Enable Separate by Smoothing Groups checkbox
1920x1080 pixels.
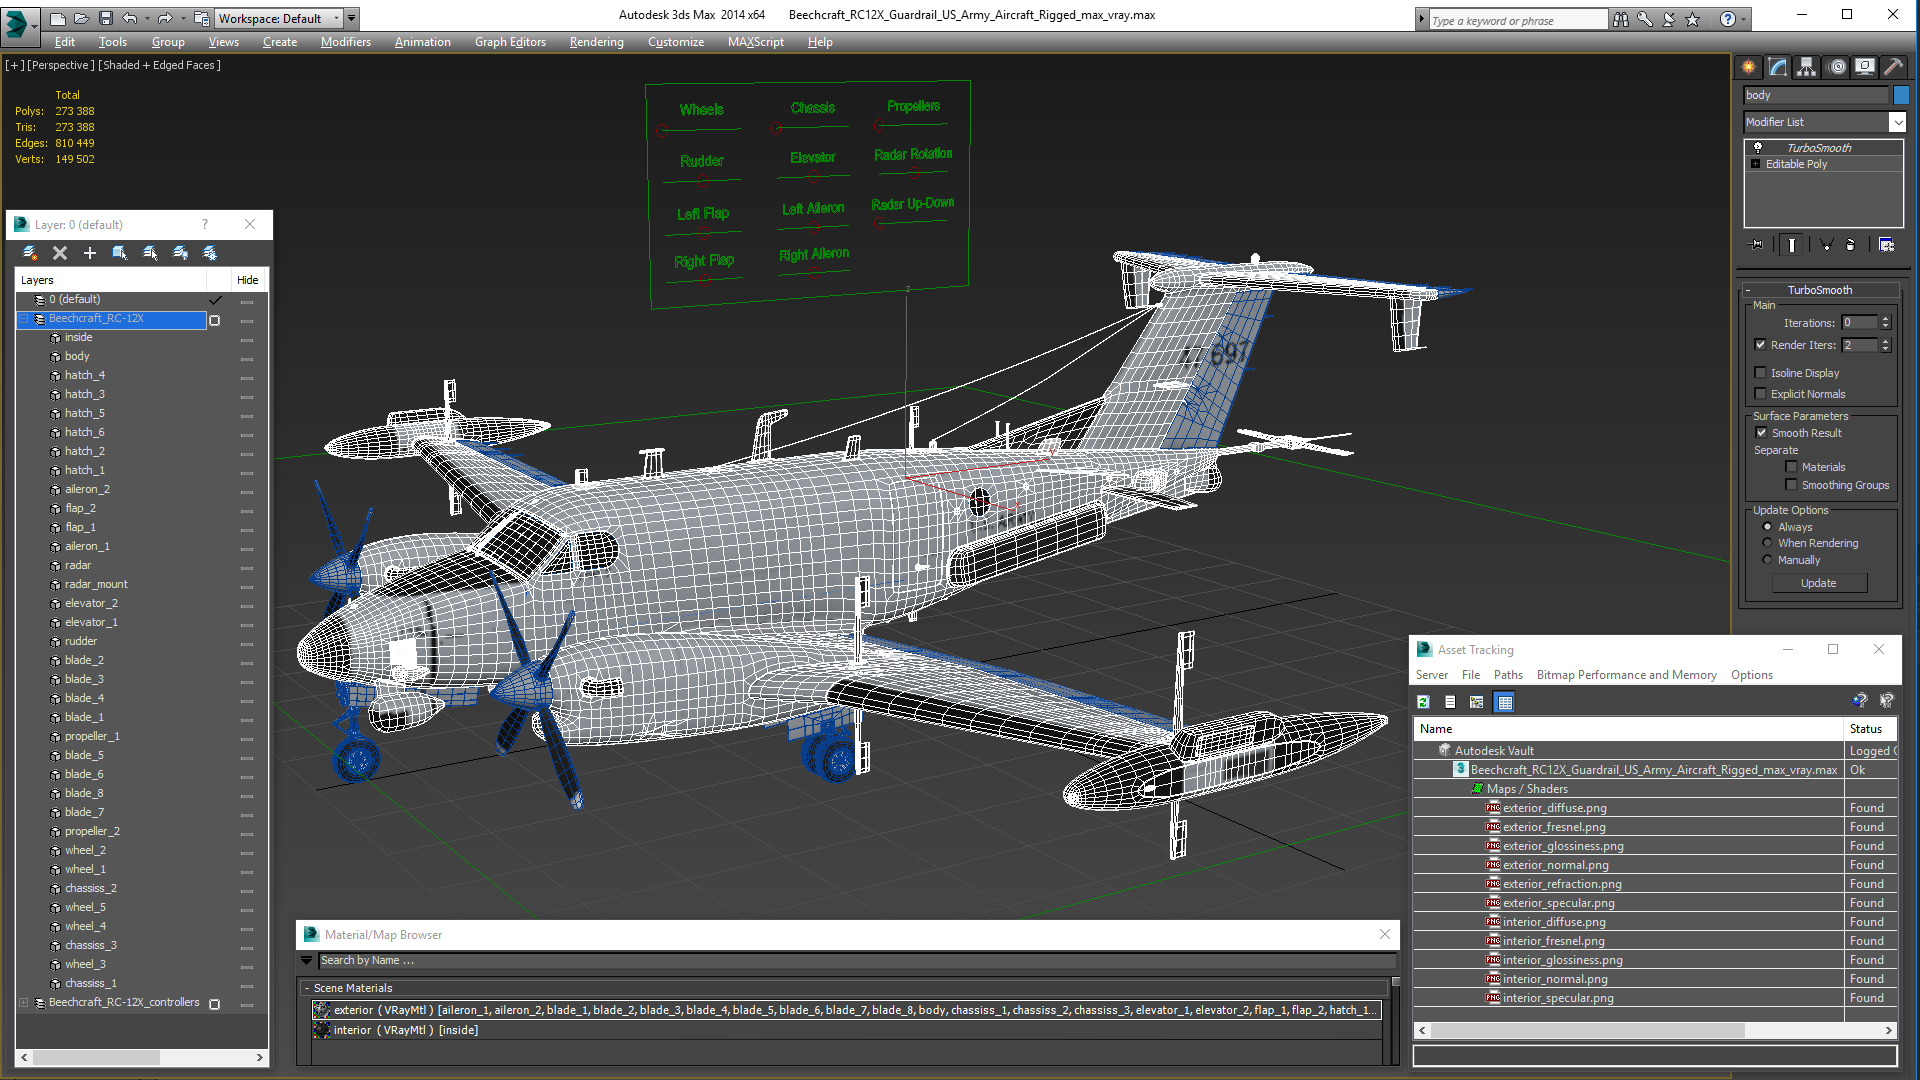tap(1791, 485)
